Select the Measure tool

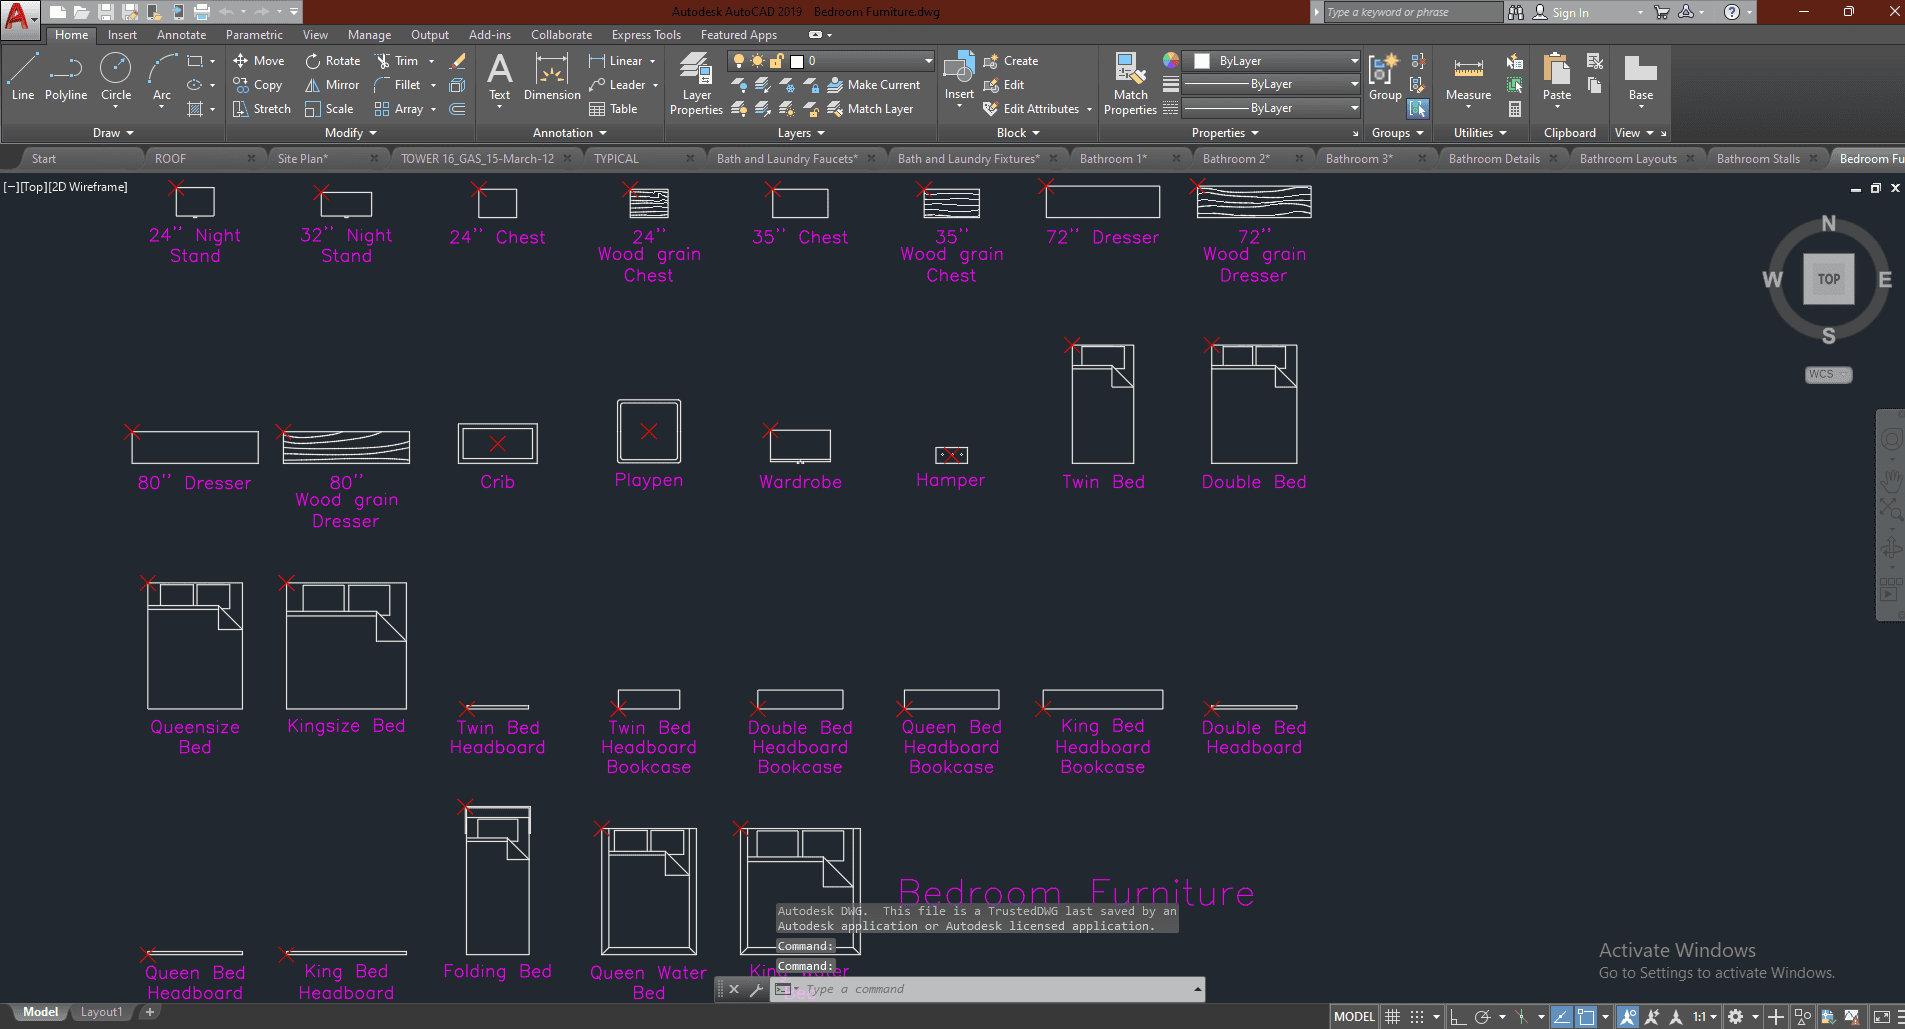coord(1468,79)
